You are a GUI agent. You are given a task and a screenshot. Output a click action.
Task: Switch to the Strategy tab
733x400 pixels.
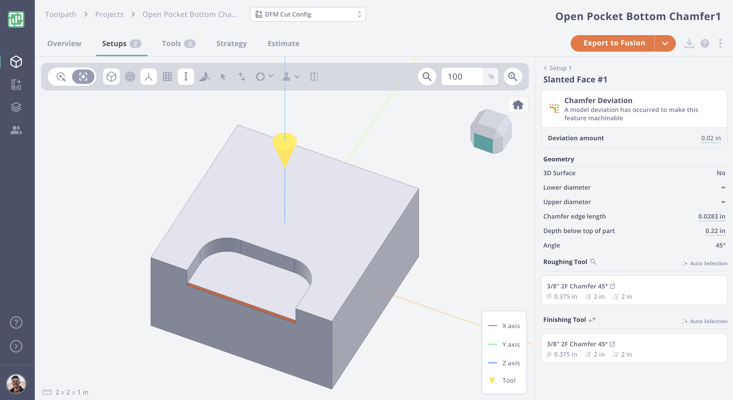pos(231,44)
